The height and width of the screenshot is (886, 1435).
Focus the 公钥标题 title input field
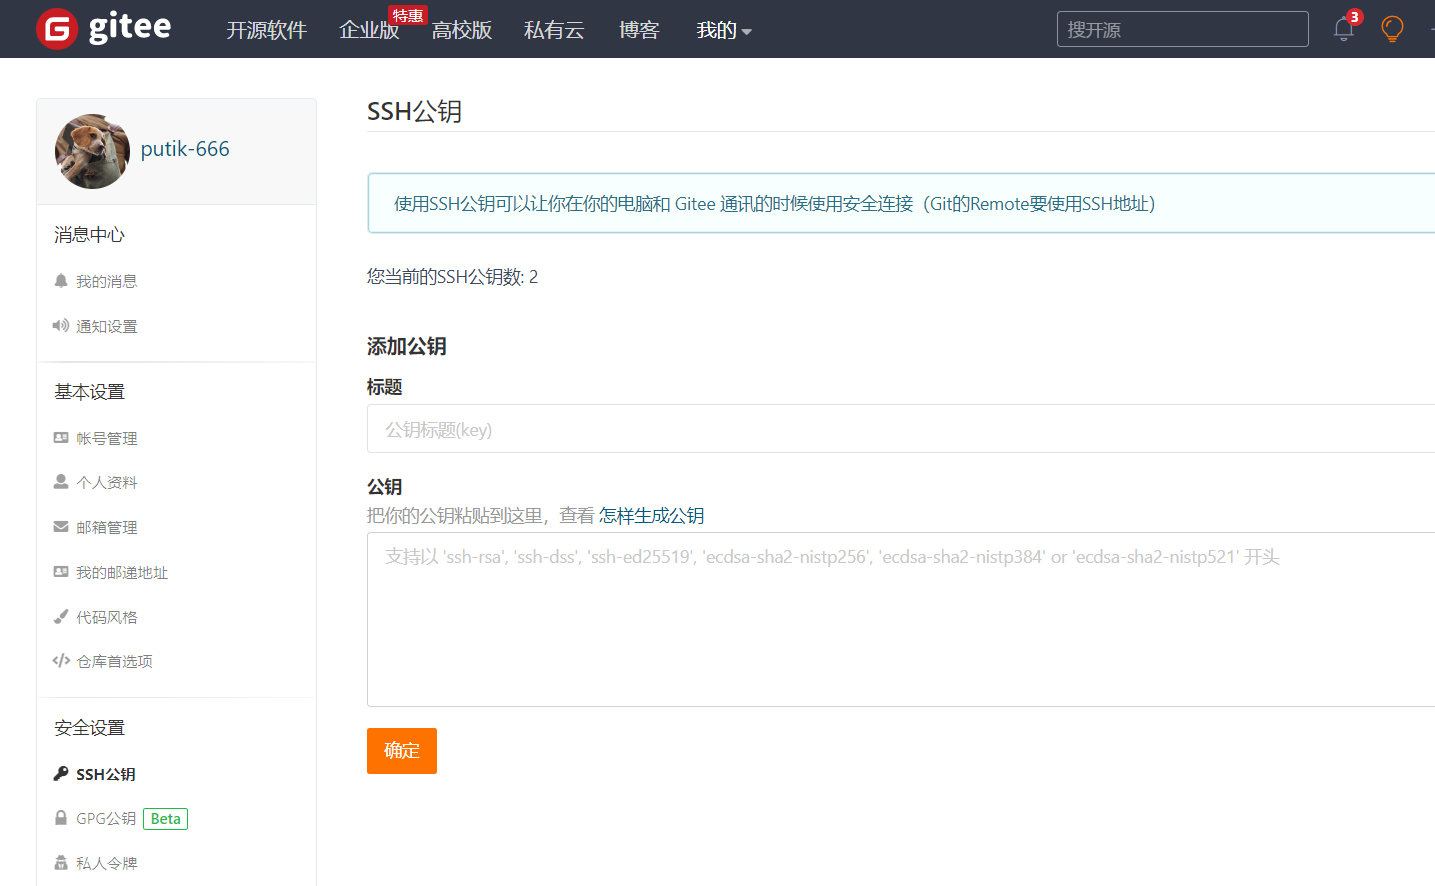click(x=900, y=430)
